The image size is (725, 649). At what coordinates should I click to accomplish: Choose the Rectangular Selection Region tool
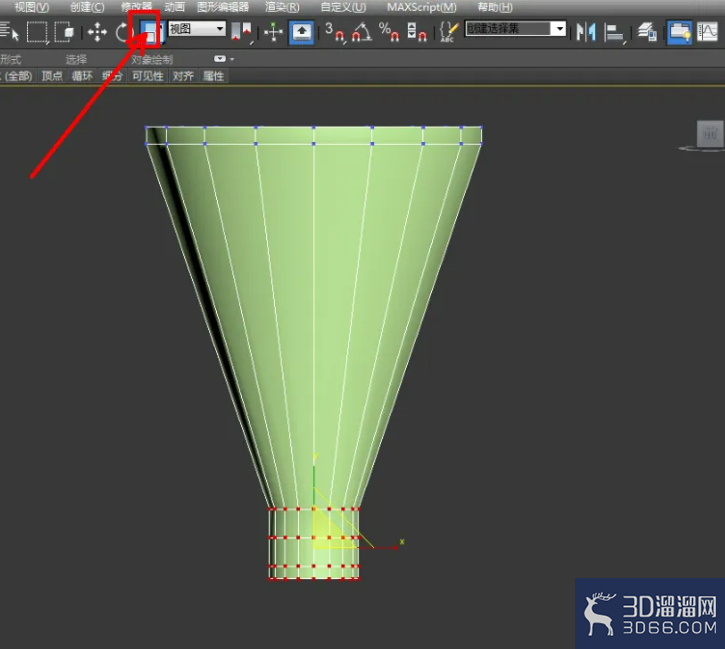click(37, 32)
